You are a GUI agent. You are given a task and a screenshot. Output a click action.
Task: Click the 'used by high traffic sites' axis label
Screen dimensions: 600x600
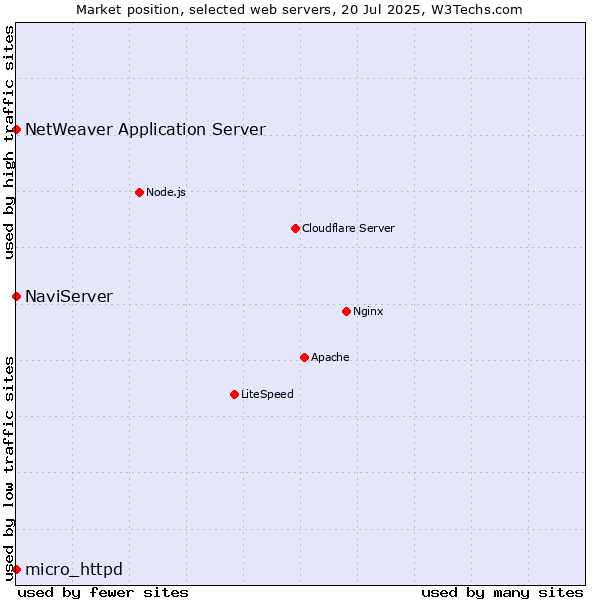click(8, 142)
